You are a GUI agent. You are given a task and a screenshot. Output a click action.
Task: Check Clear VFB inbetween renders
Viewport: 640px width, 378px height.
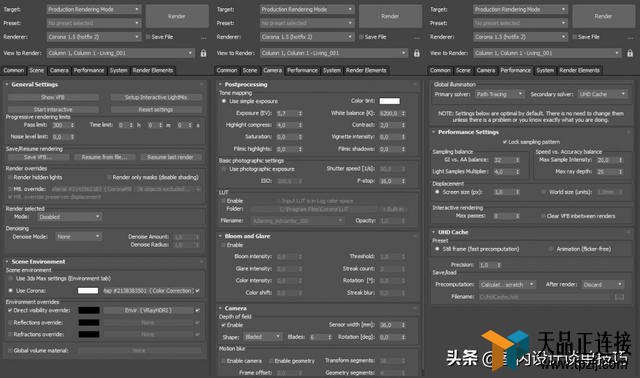click(x=543, y=216)
